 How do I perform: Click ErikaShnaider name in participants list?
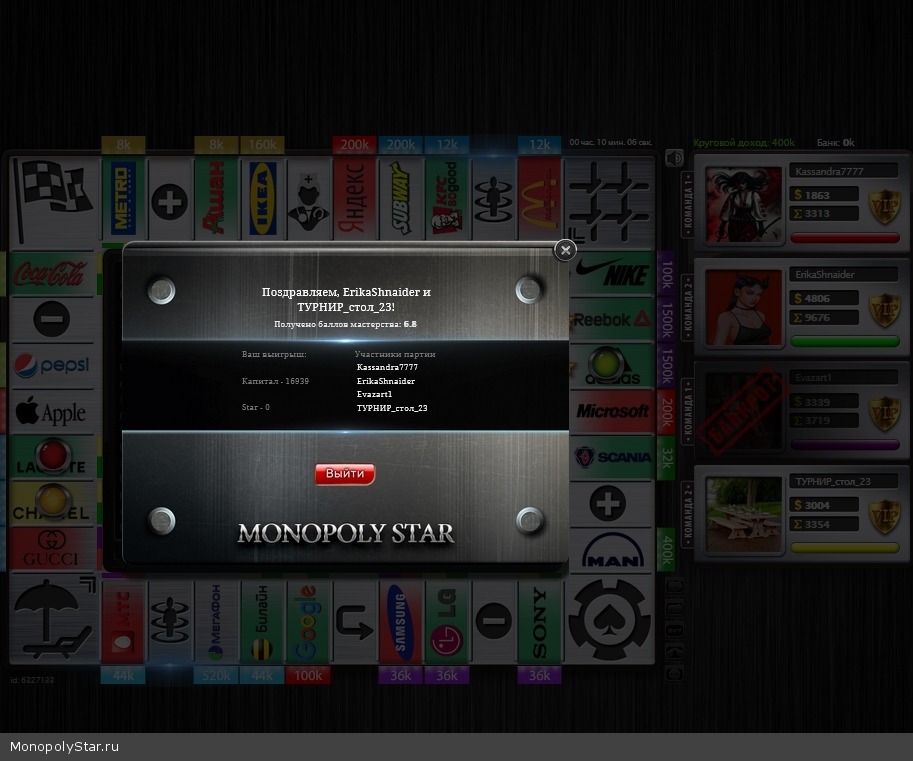[x=385, y=381]
